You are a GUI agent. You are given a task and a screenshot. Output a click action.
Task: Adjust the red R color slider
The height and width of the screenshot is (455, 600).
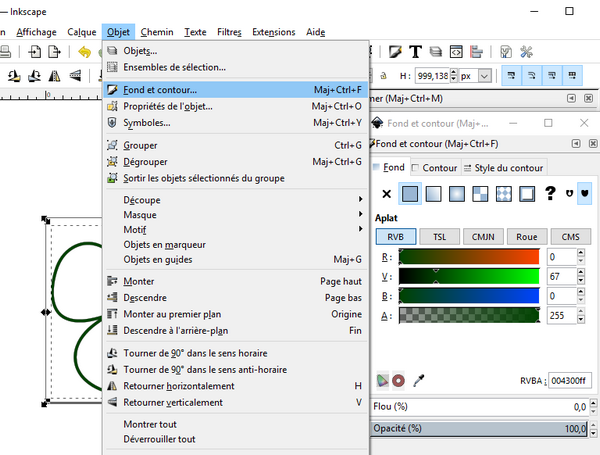(x=469, y=257)
